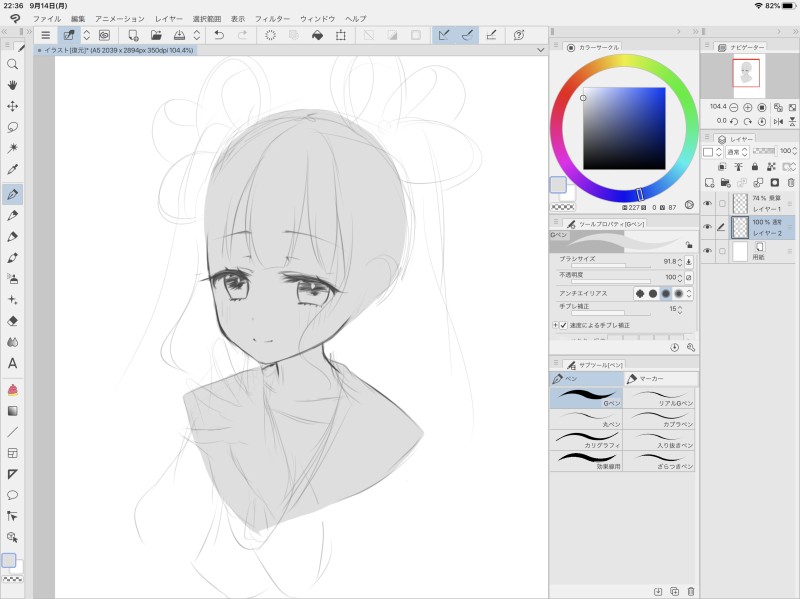The height and width of the screenshot is (599, 800).
Task: Uncheck 速度による手ブレ補正 checkbox
Action: [563, 325]
